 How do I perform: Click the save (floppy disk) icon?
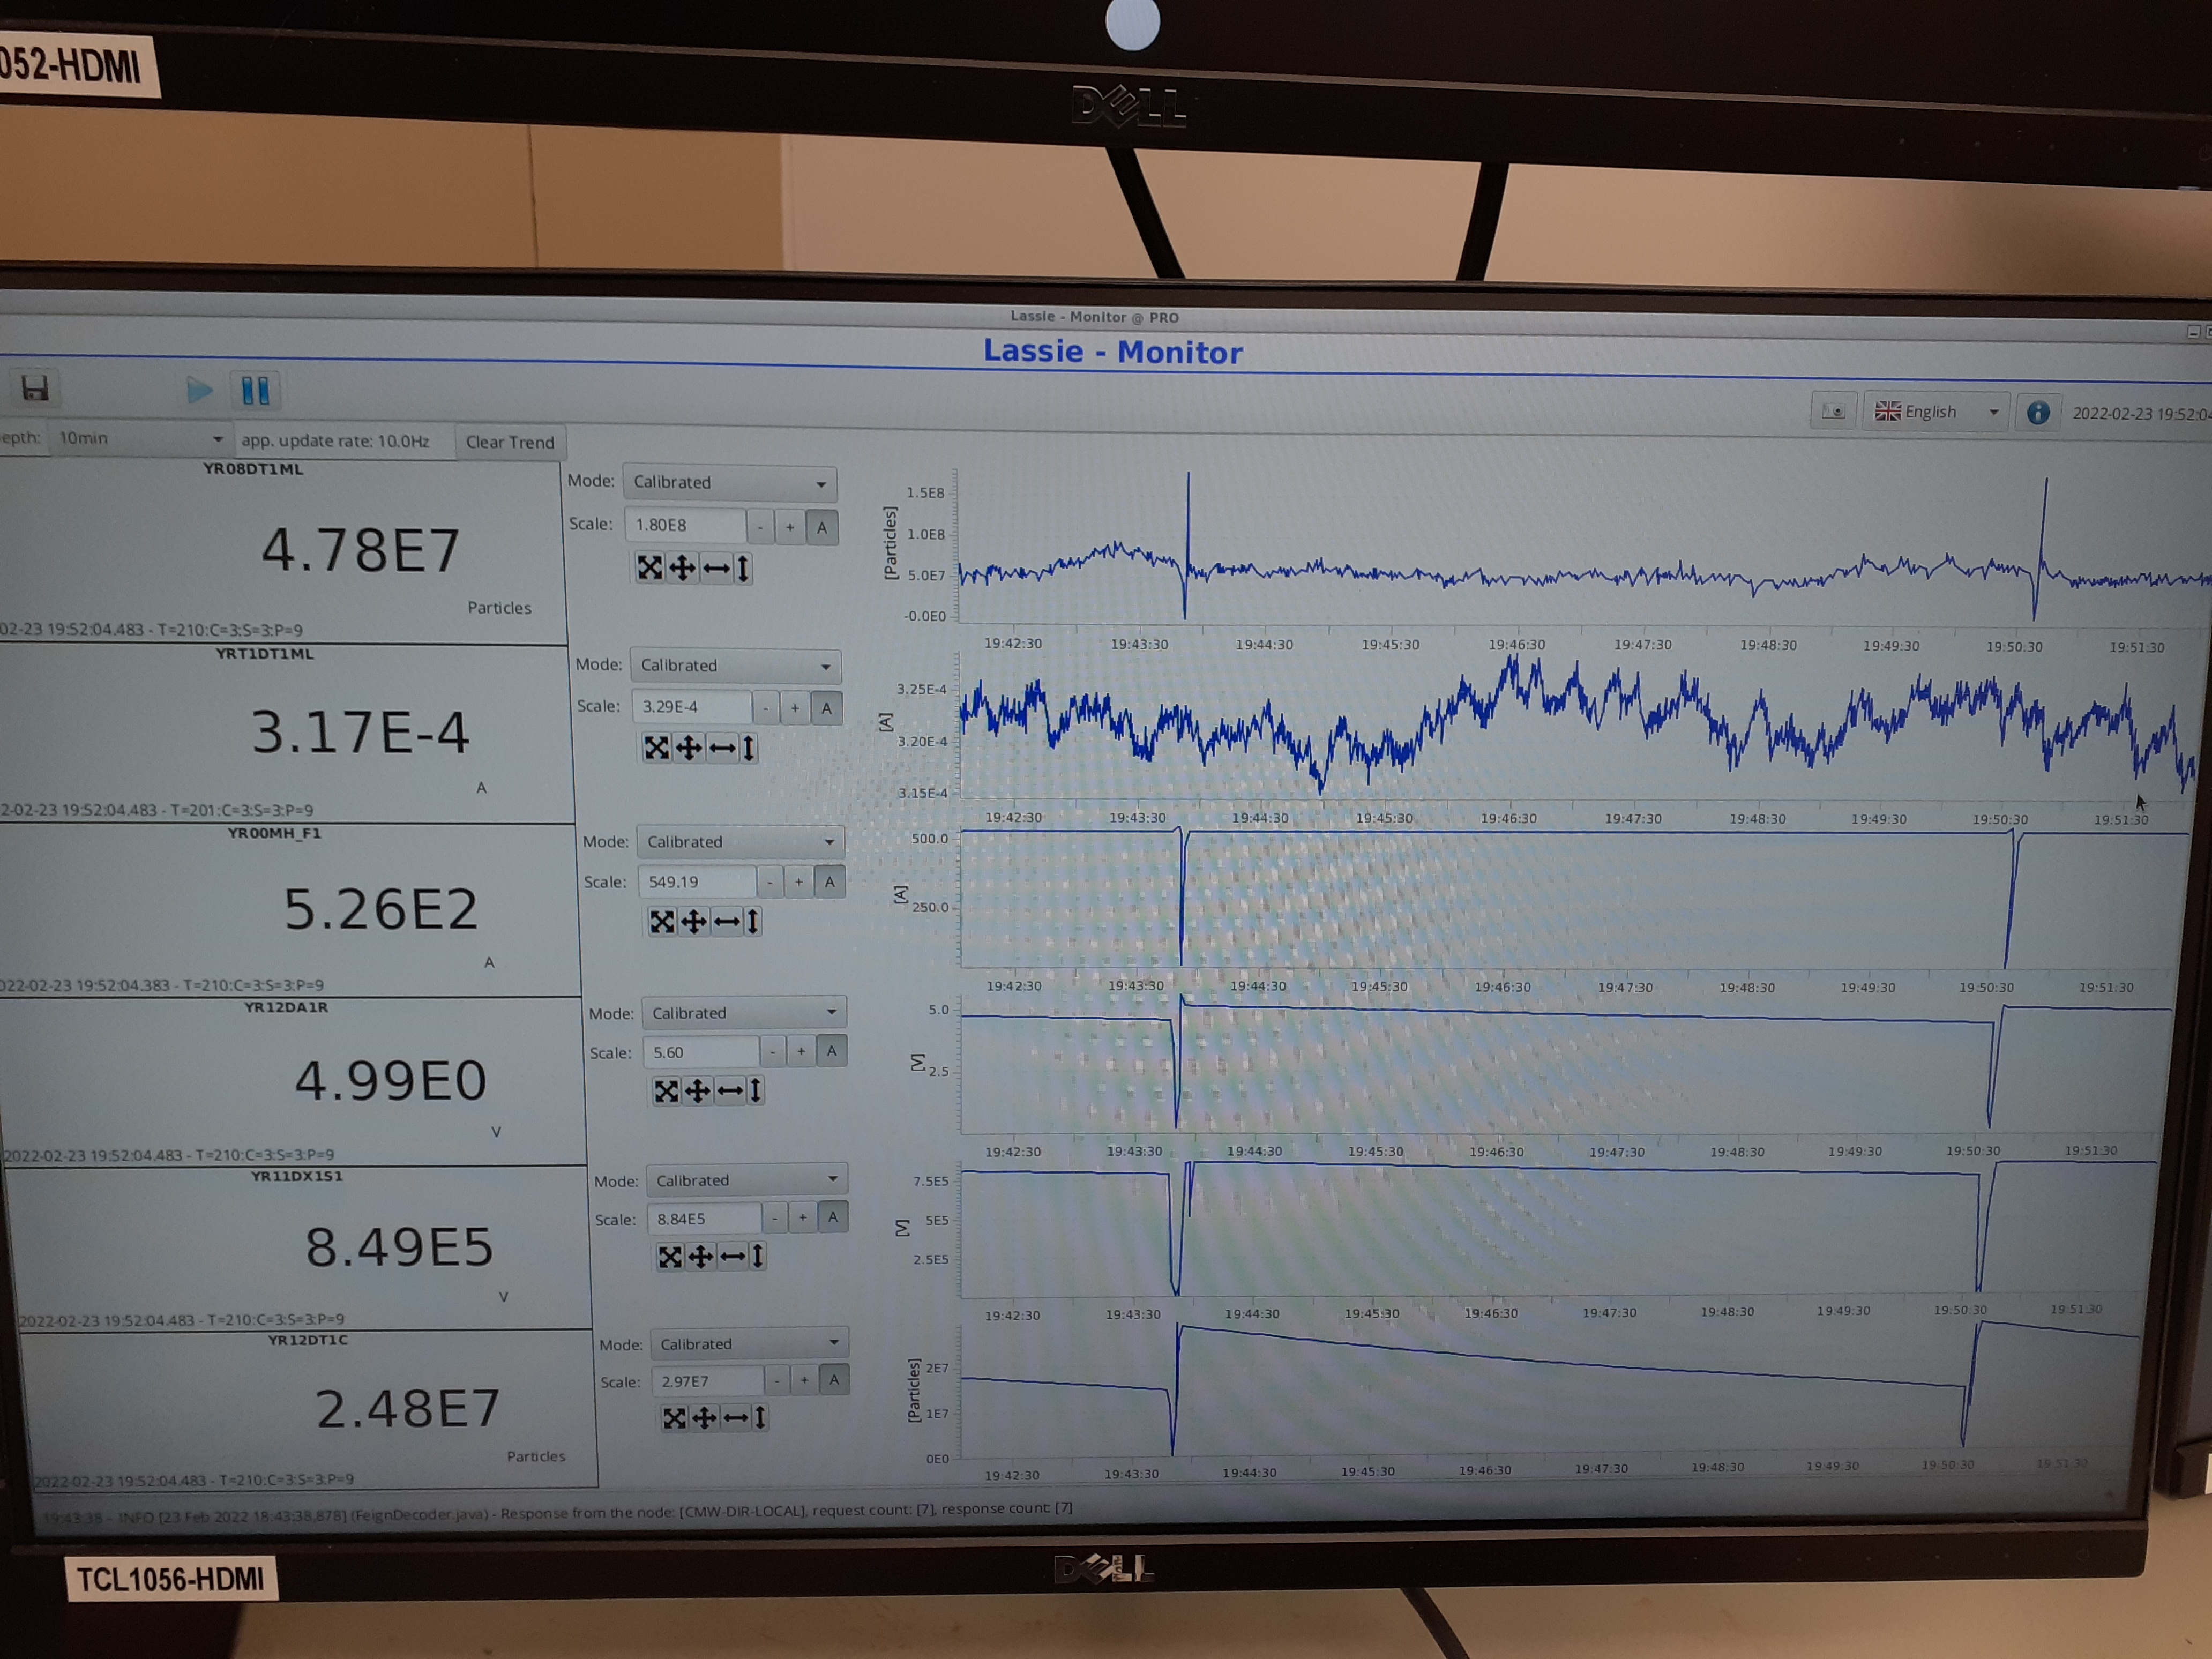point(35,388)
